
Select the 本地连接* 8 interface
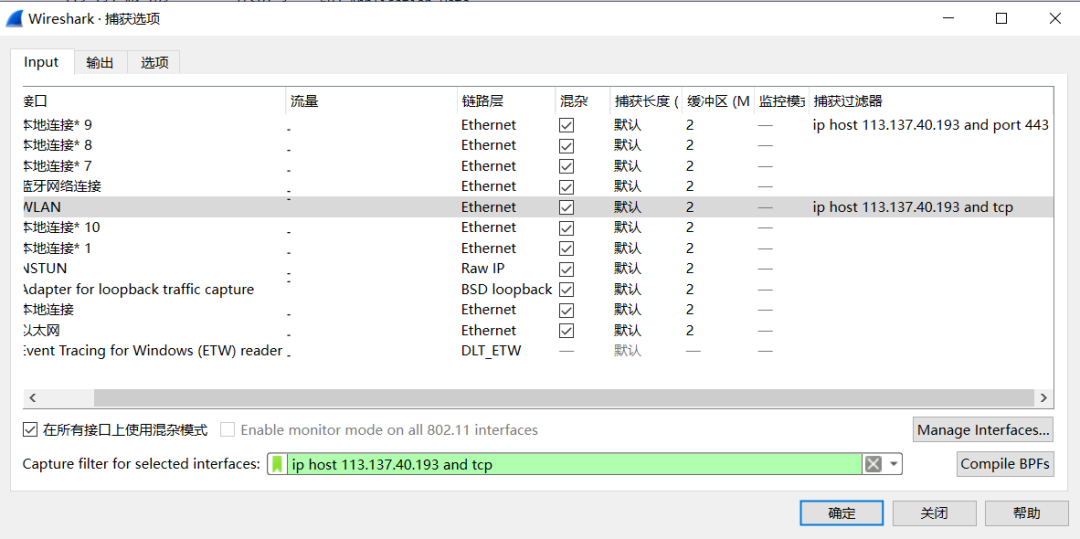(x=58, y=146)
